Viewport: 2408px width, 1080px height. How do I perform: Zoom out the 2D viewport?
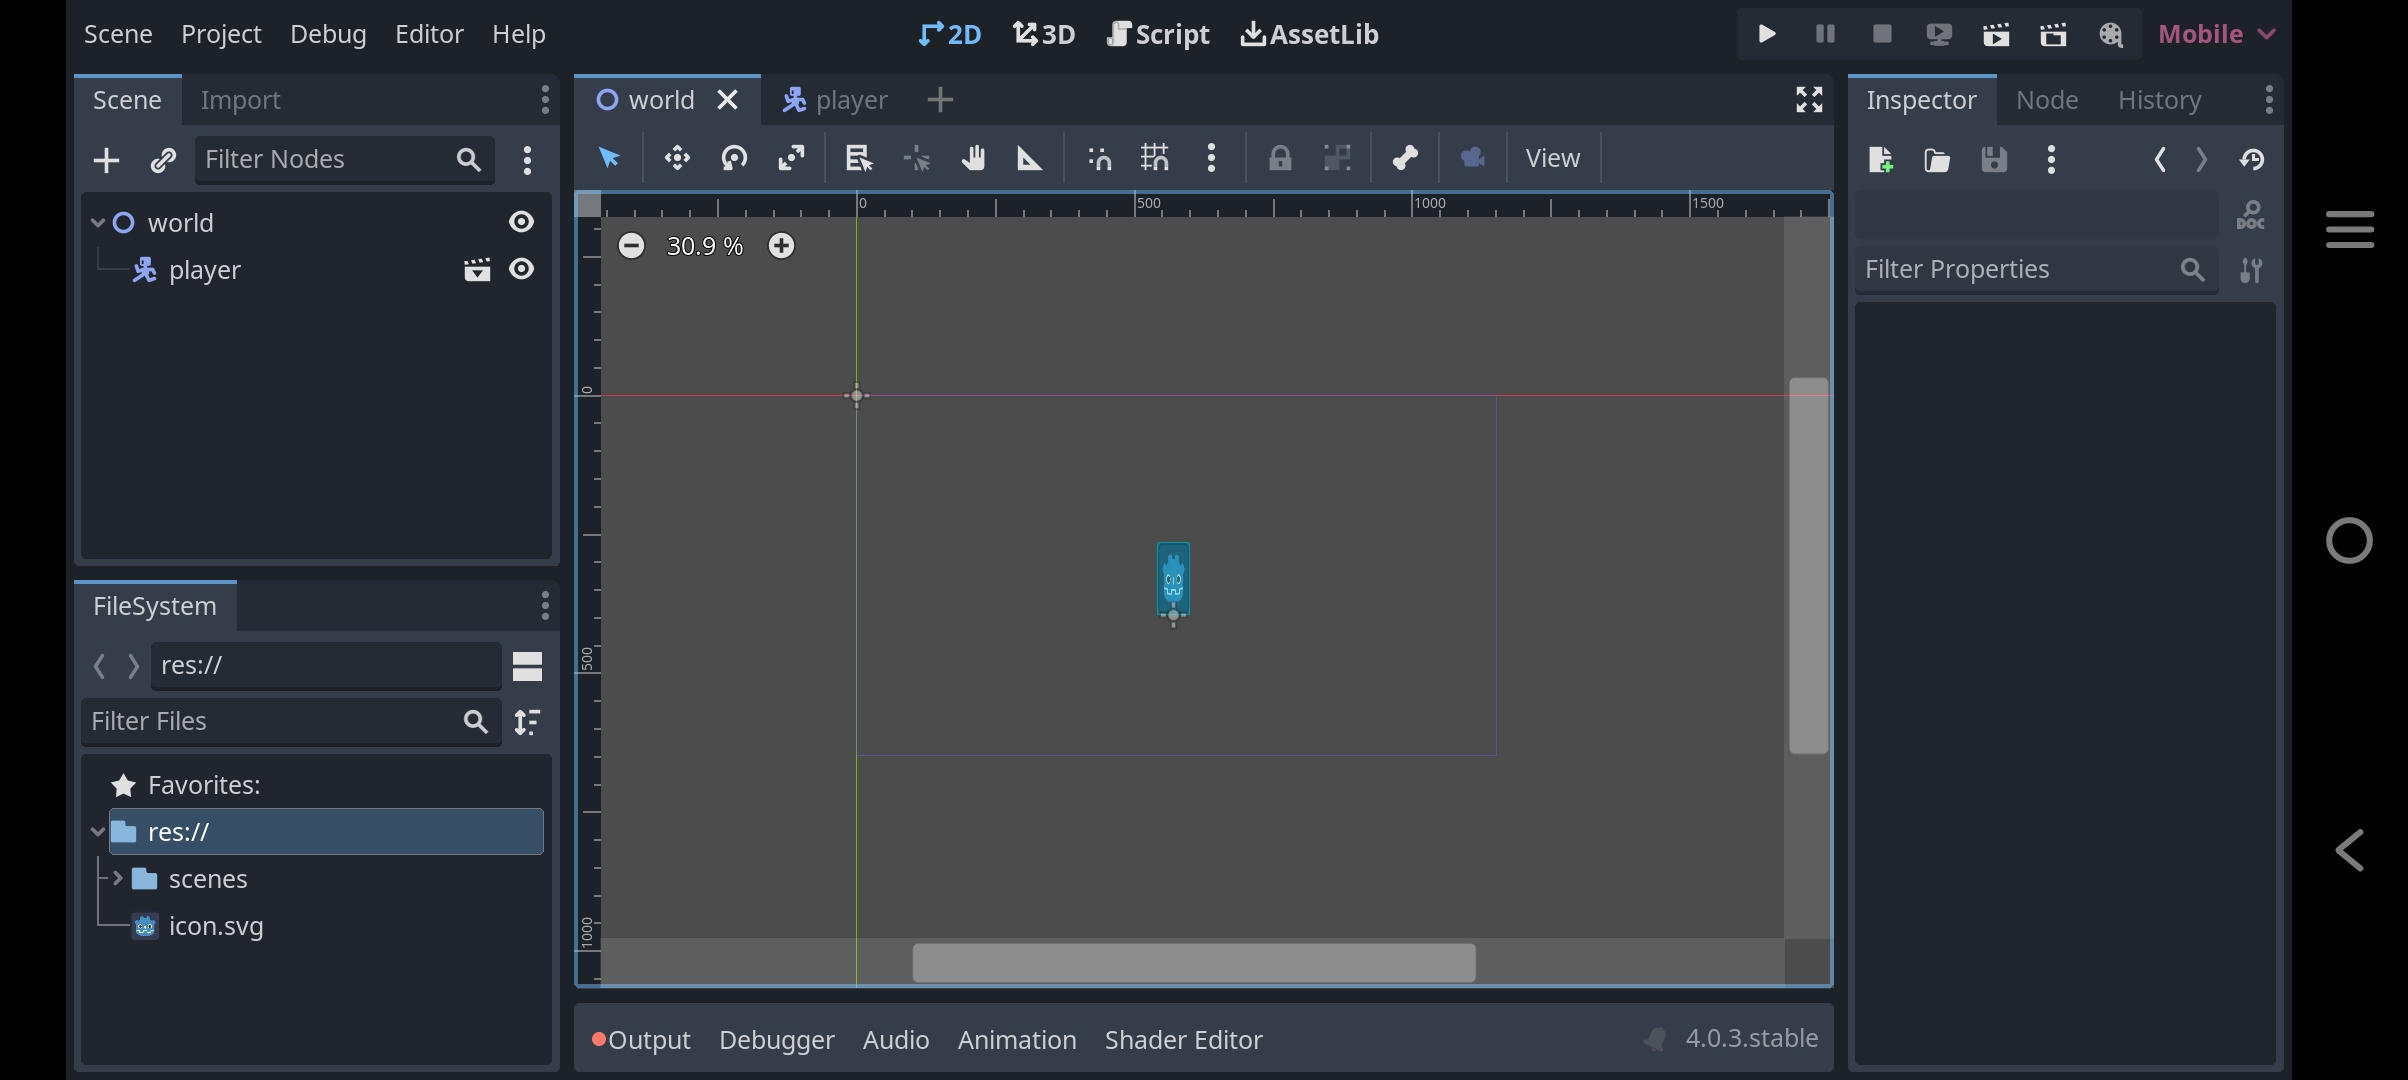pos(632,245)
